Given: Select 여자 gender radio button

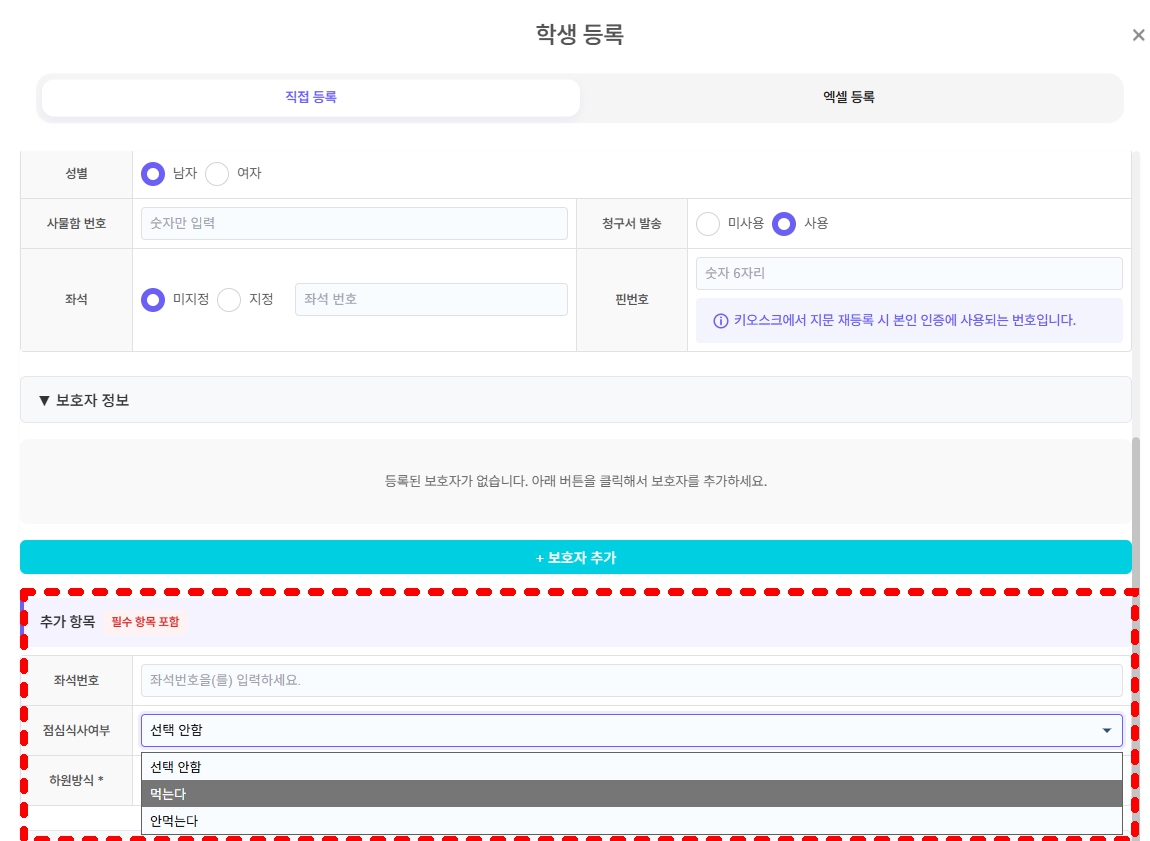Looking at the screenshot, I should tap(217, 174).
